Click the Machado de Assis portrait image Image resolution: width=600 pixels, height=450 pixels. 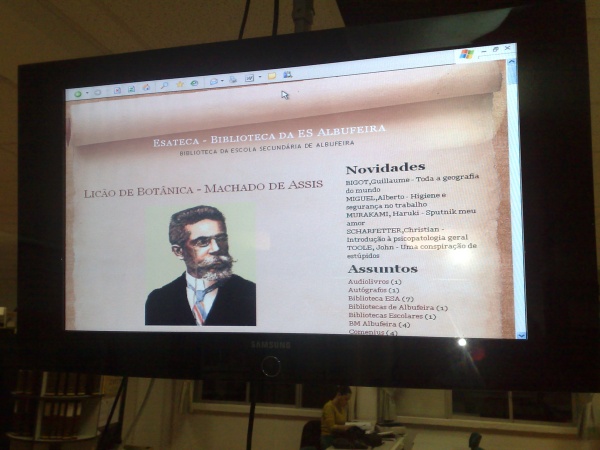pos(200,264)
